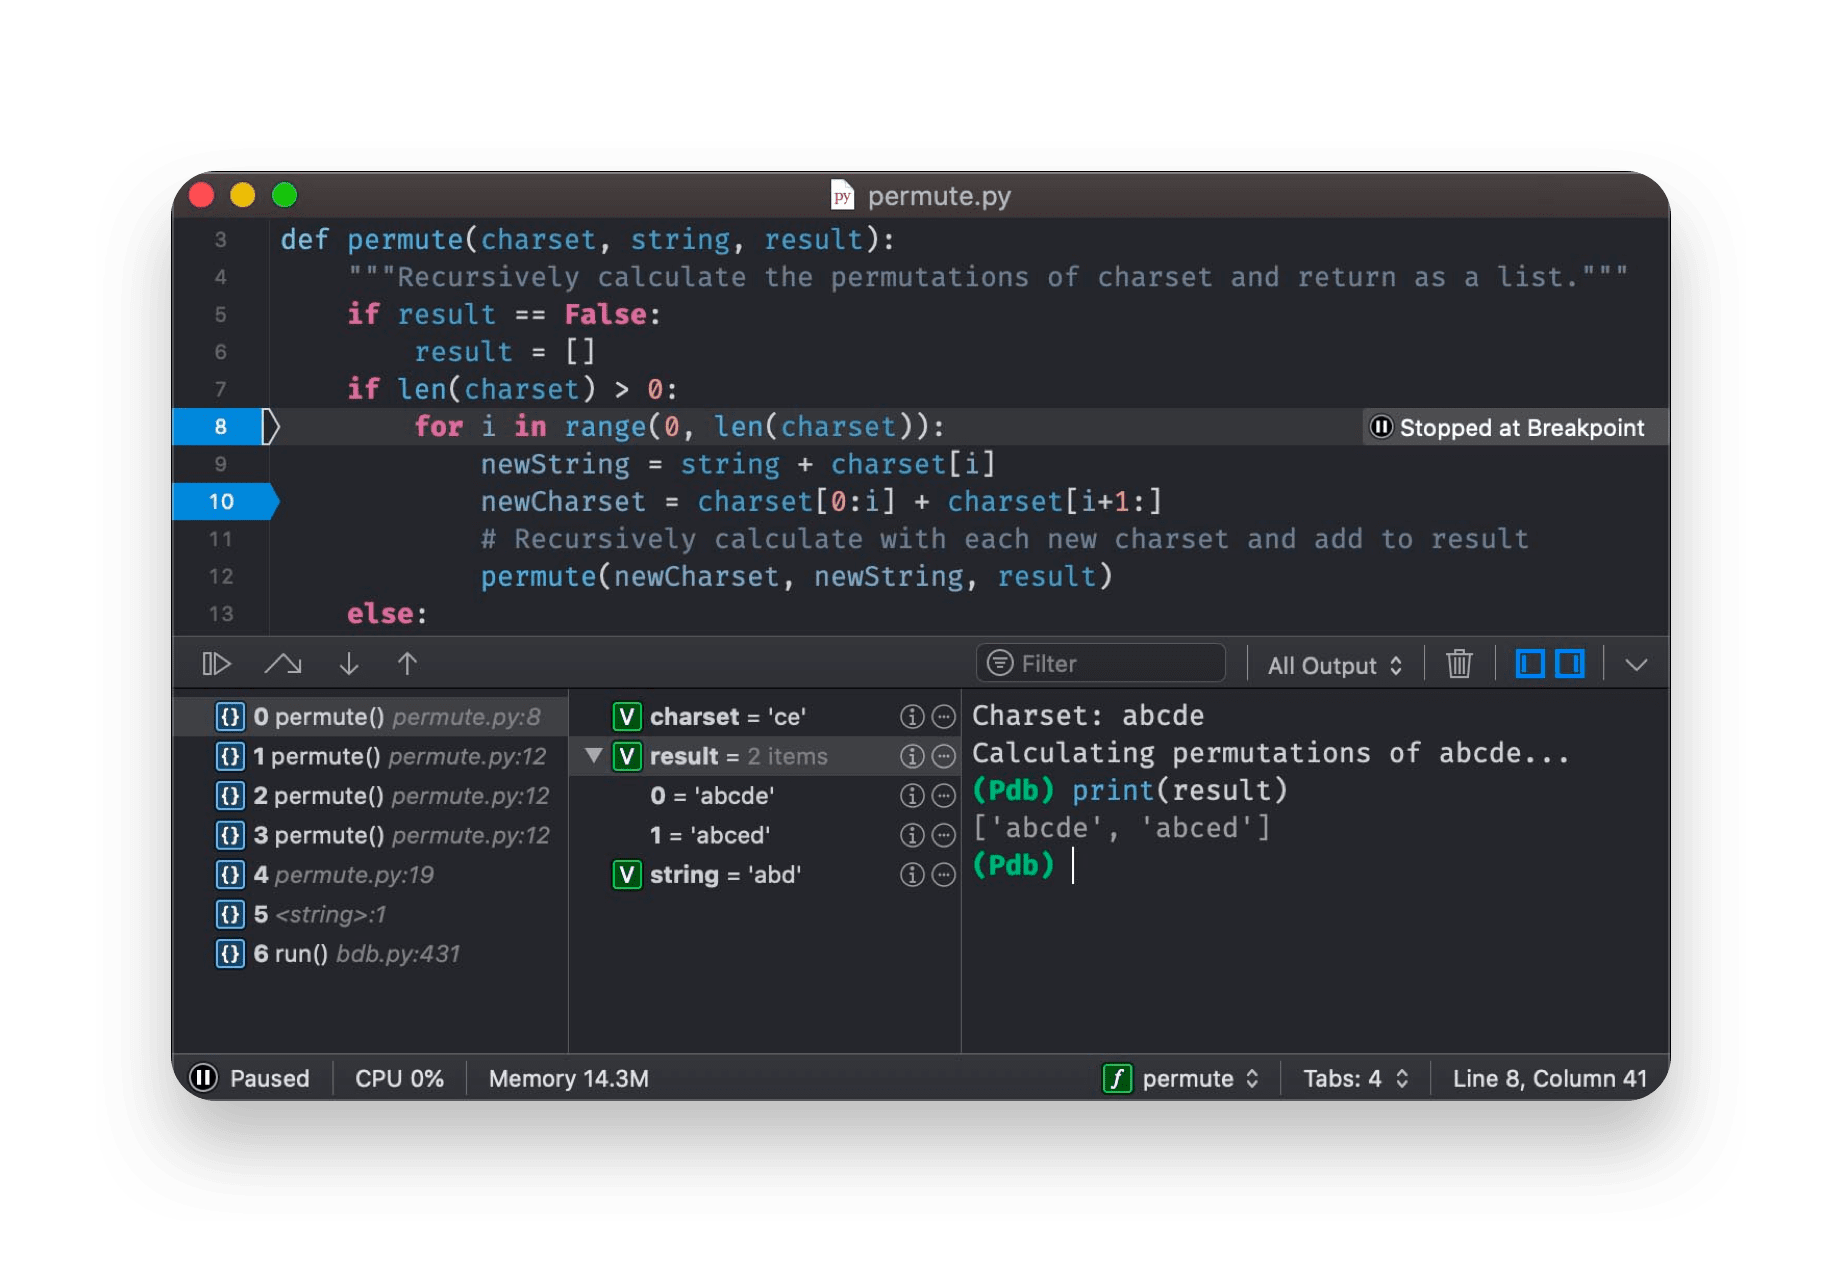This screenshot has width=1842, height=1272.
Task: Click the Stopped at Breakpoint banner
Action: (x=1513, y=427)
